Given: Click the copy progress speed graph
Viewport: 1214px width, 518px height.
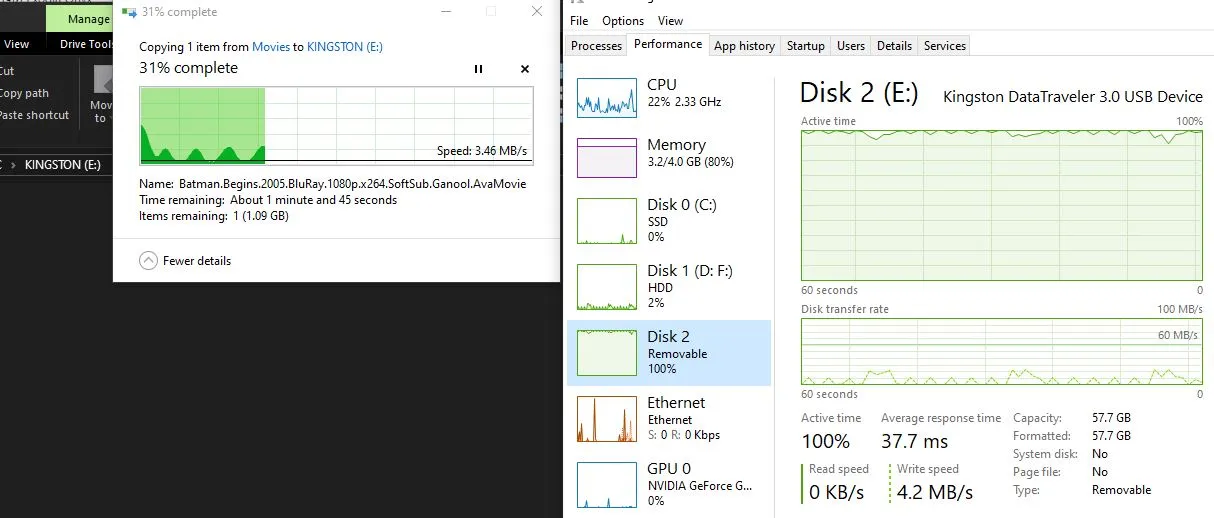Looking at the screenshot, I should tap(337, 125).
